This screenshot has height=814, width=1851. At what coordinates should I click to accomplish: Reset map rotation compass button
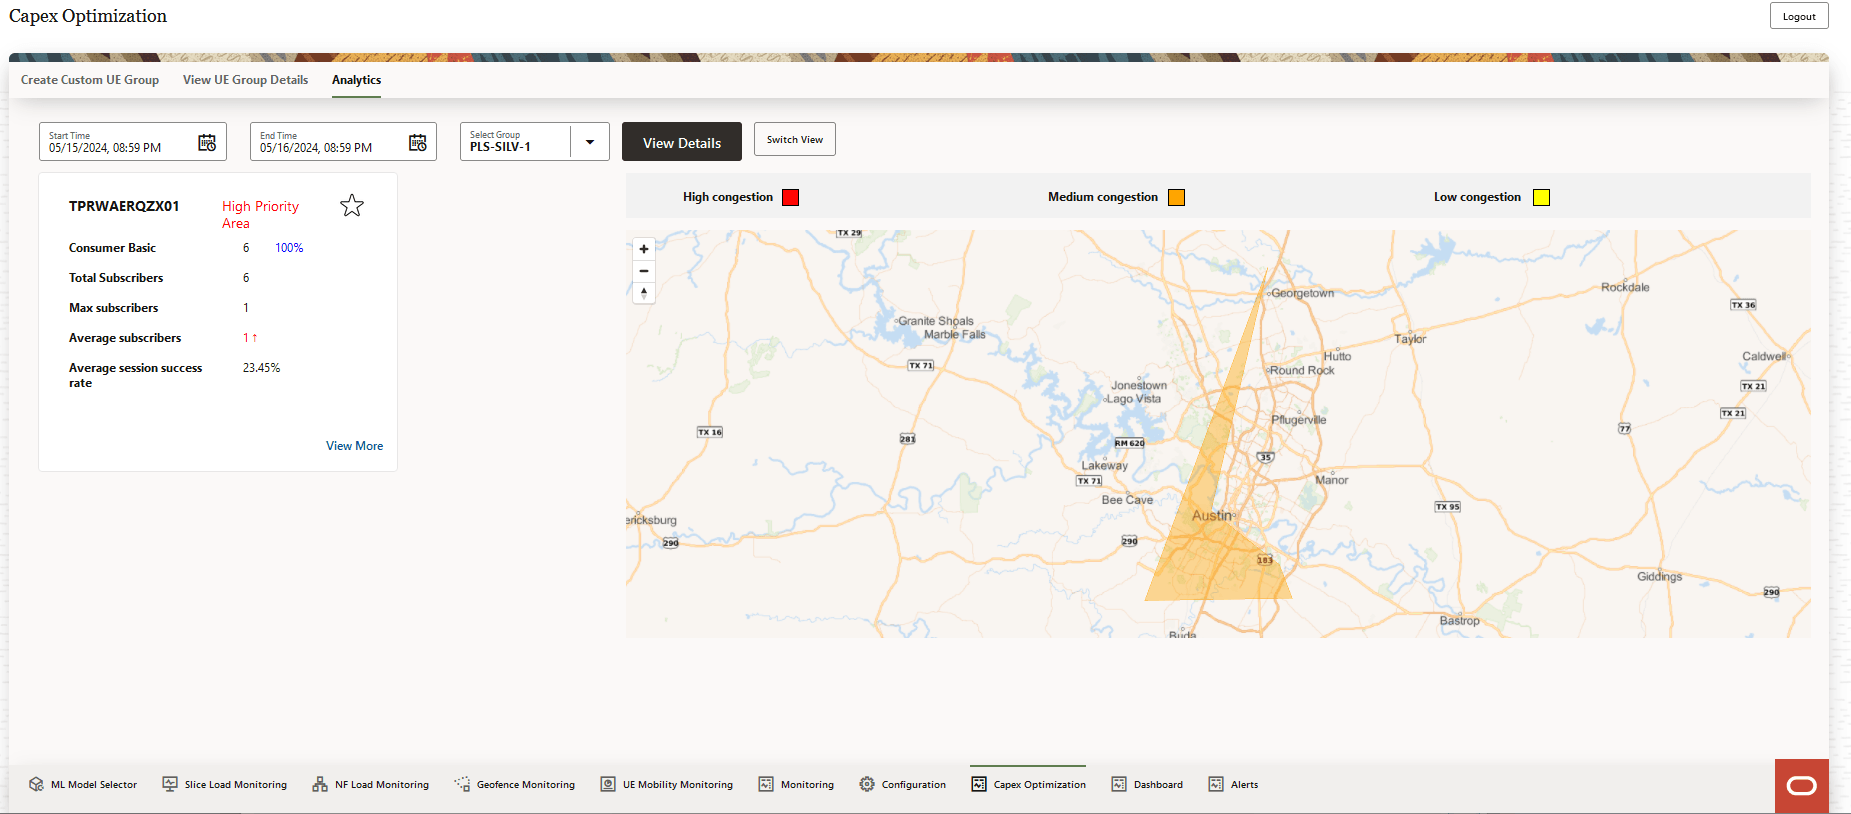coord(644,293)
